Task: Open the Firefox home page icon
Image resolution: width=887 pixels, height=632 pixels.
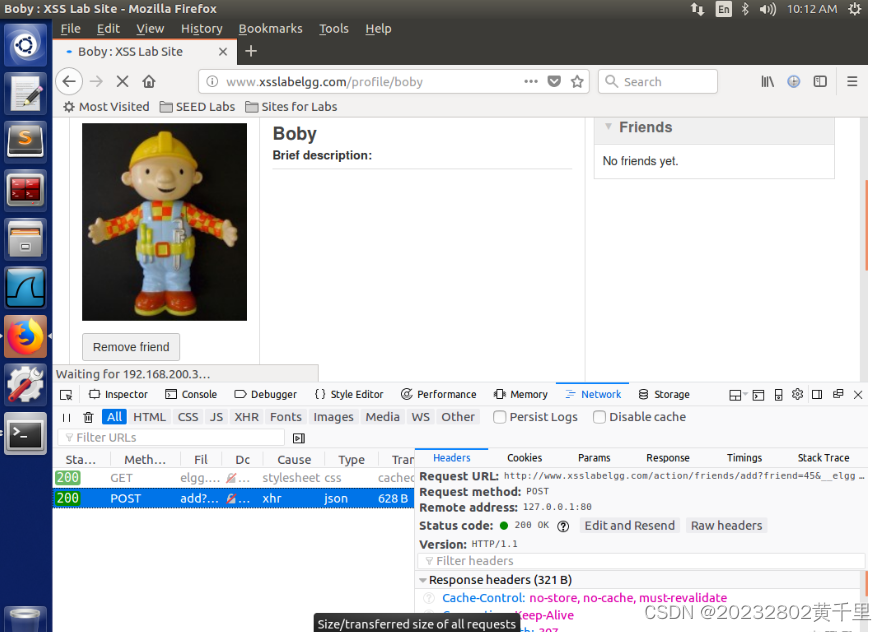Action: pyautogui.click(x=149, y=81)
